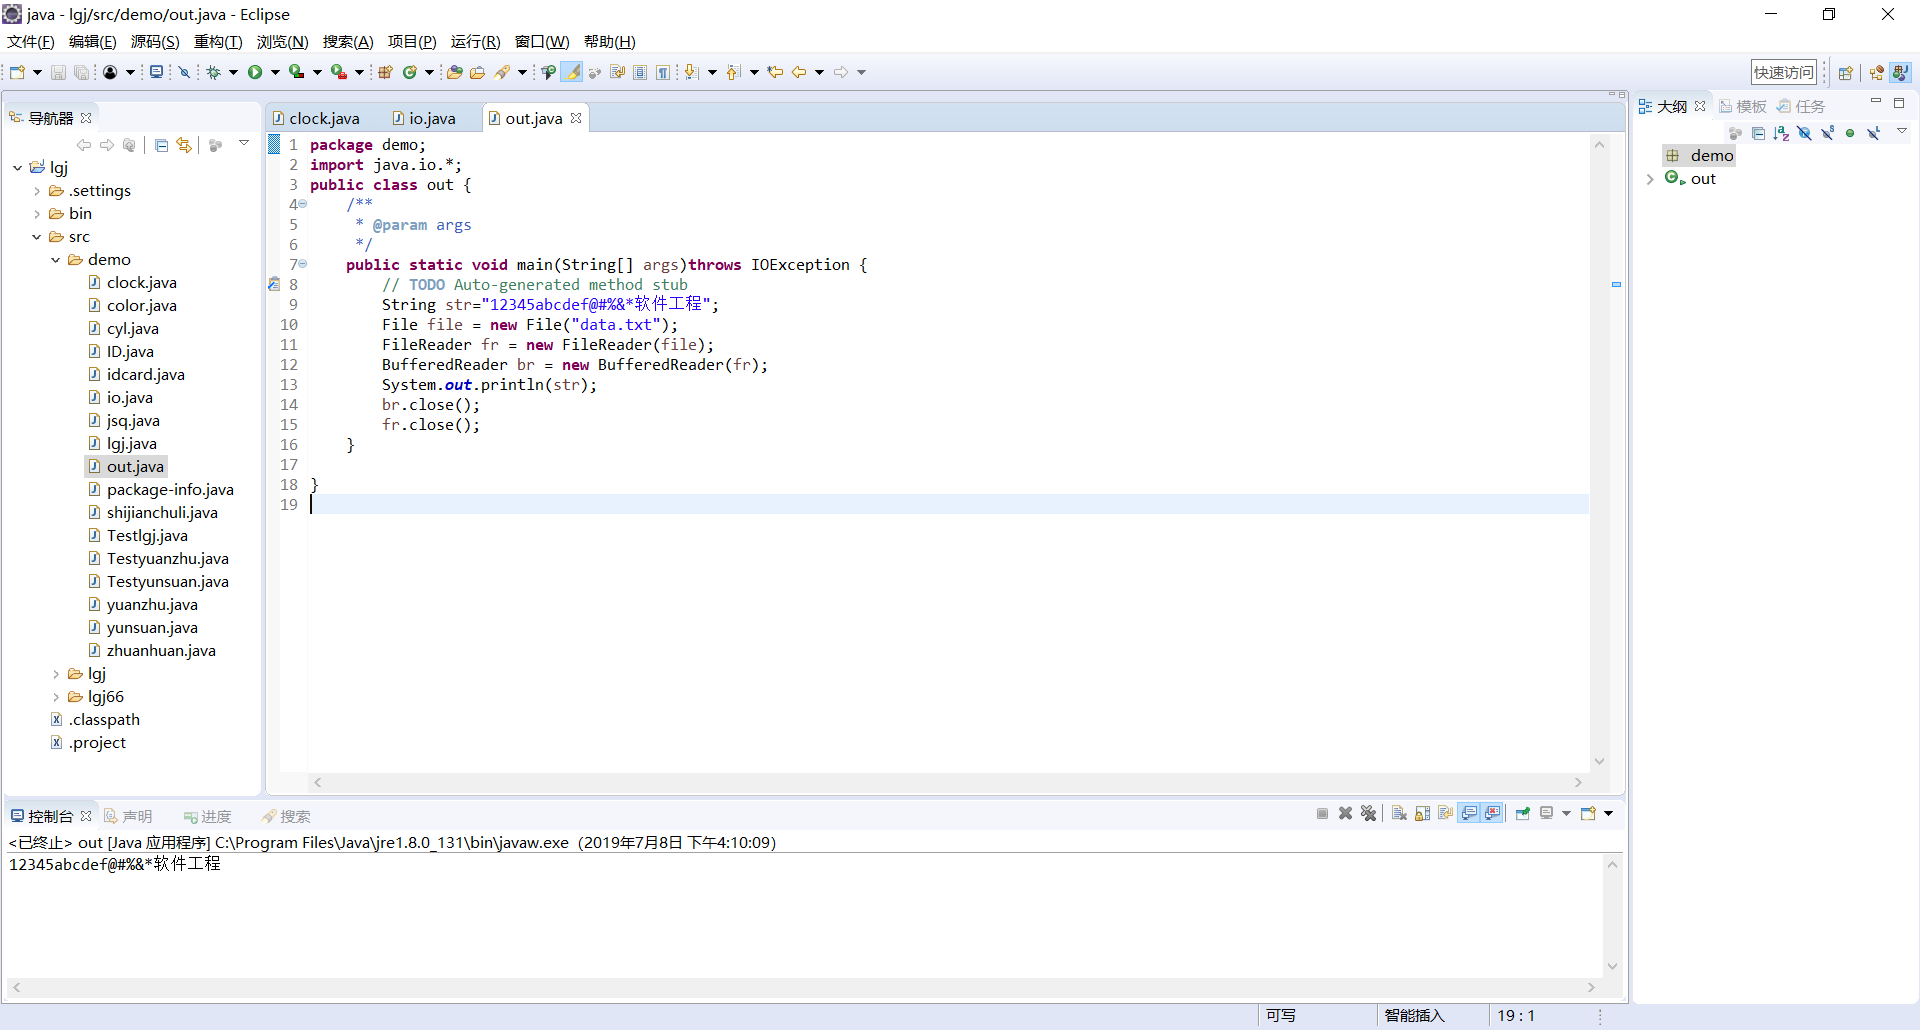Toggle Show Console on standard output change
The width and height of the screenshot is (1920, 1030).
[1469, 814]
